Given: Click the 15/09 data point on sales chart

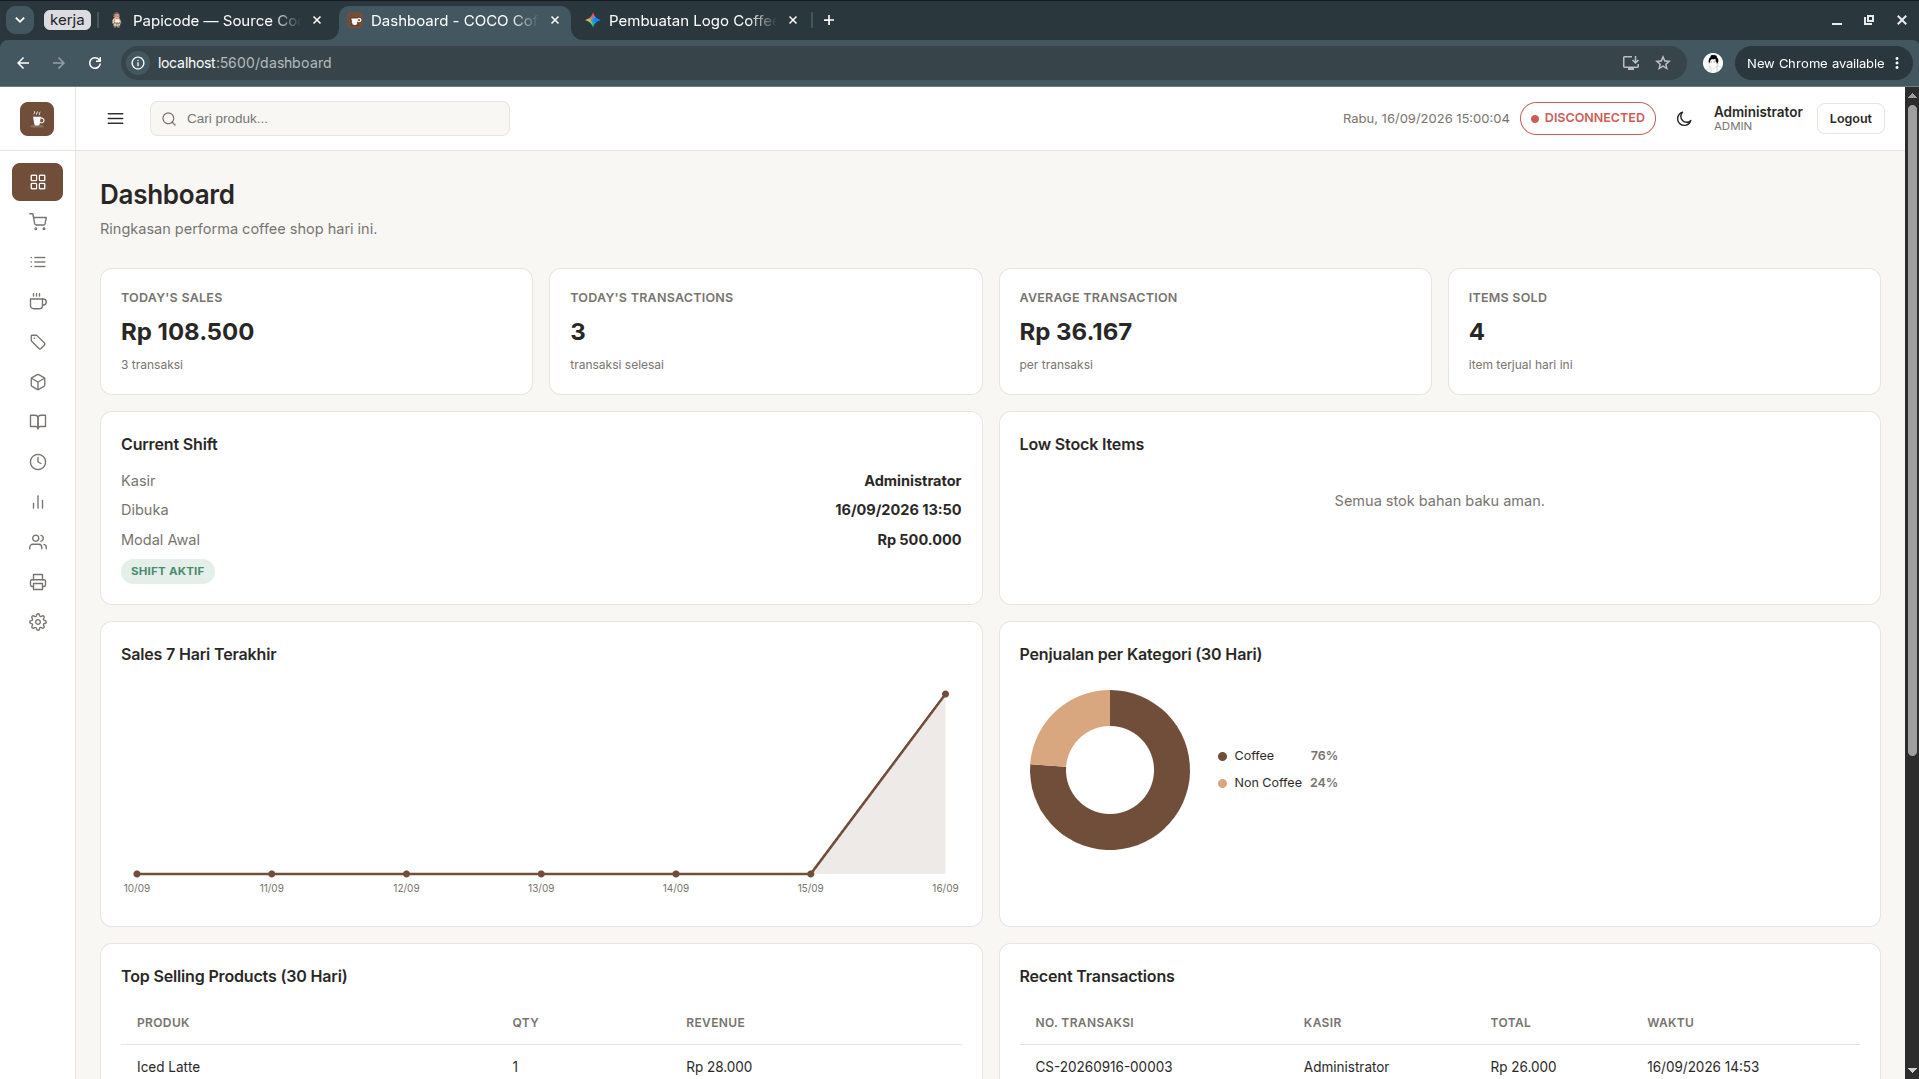Looking at the screenshot, I should coord(810,874).
